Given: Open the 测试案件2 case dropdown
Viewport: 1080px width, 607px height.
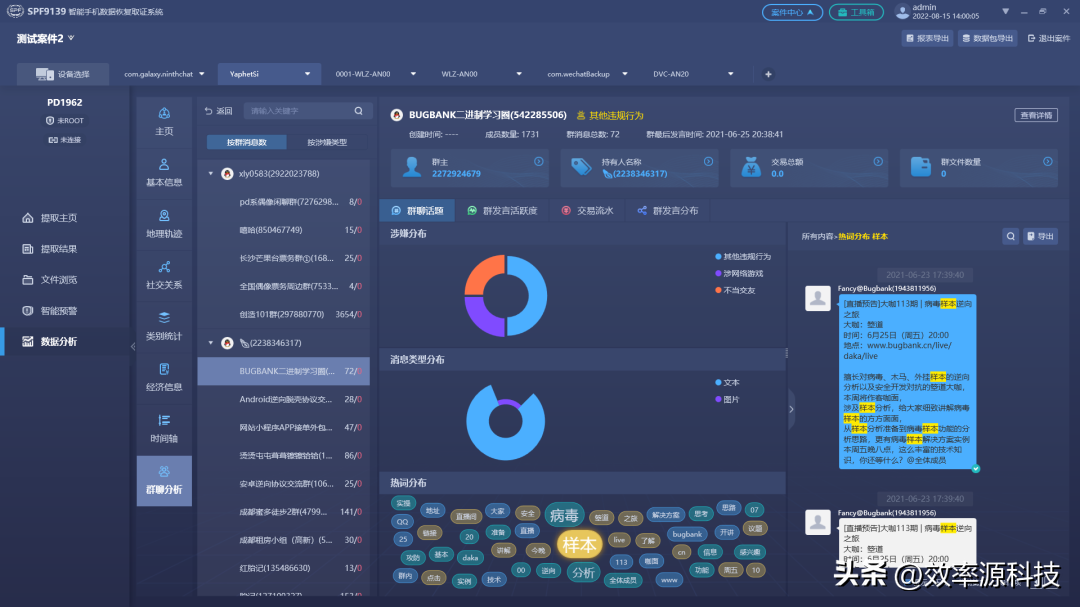Looking at the screenshot, I should pos(71,38).
